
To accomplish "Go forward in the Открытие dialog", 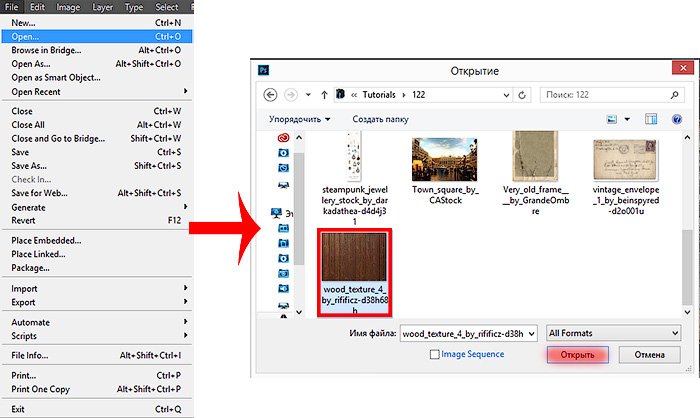I will 291,95.
